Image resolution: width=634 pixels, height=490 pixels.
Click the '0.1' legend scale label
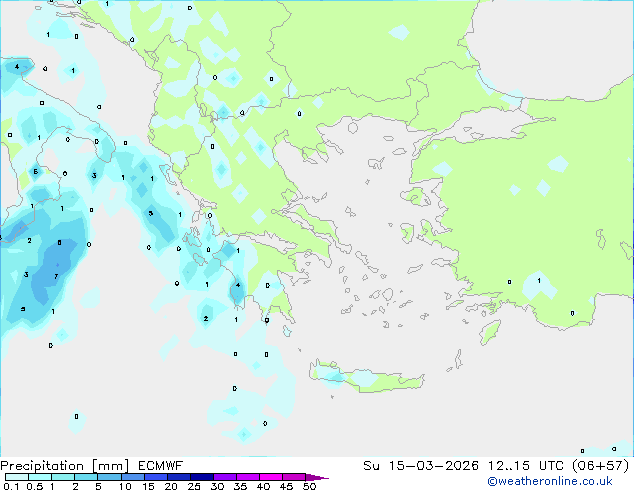pos(11,486)
